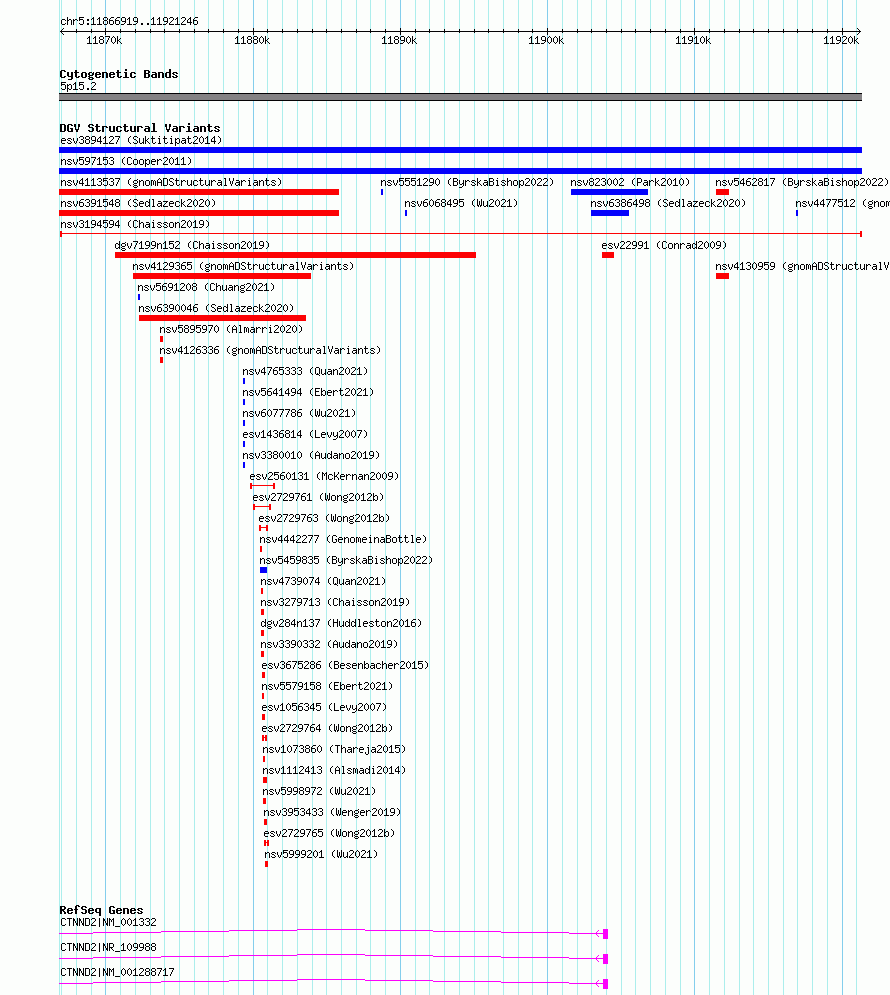Click esv1056345 (Levy2007) label
Screen dimensions: 890x995
[x=324, y=706]
